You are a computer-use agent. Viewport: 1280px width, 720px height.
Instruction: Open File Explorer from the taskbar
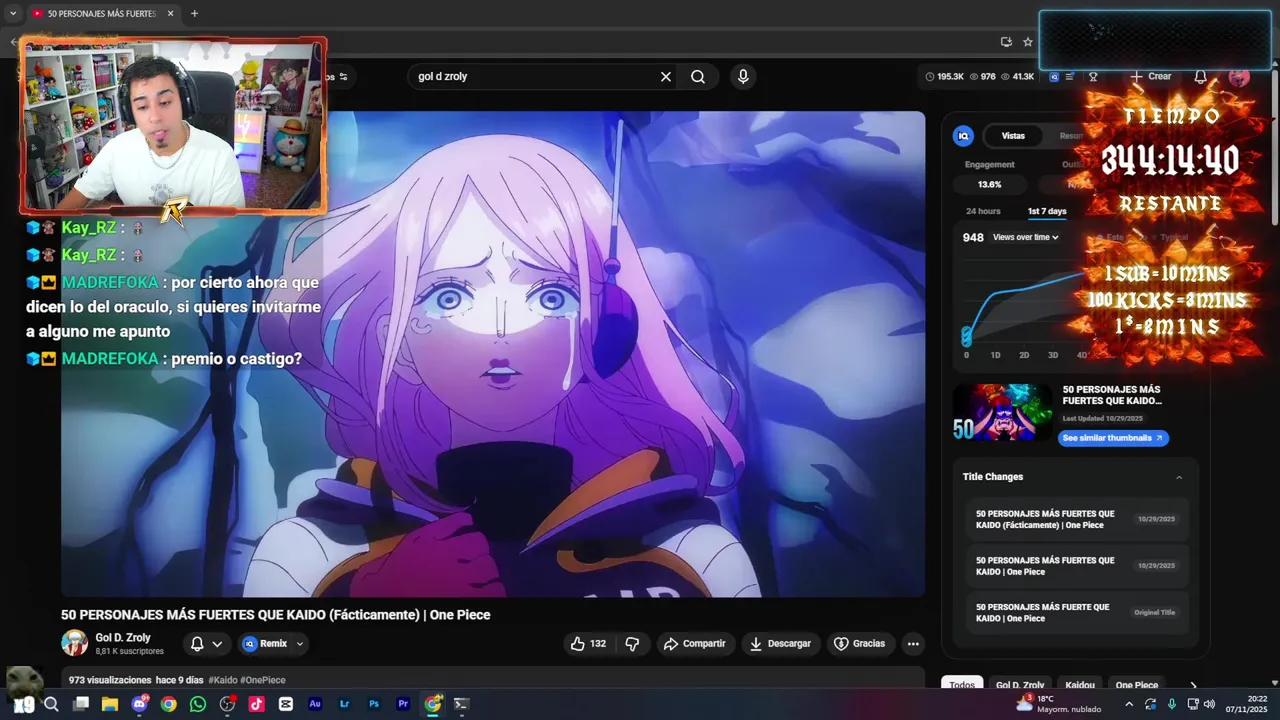(x=110, y=704)
